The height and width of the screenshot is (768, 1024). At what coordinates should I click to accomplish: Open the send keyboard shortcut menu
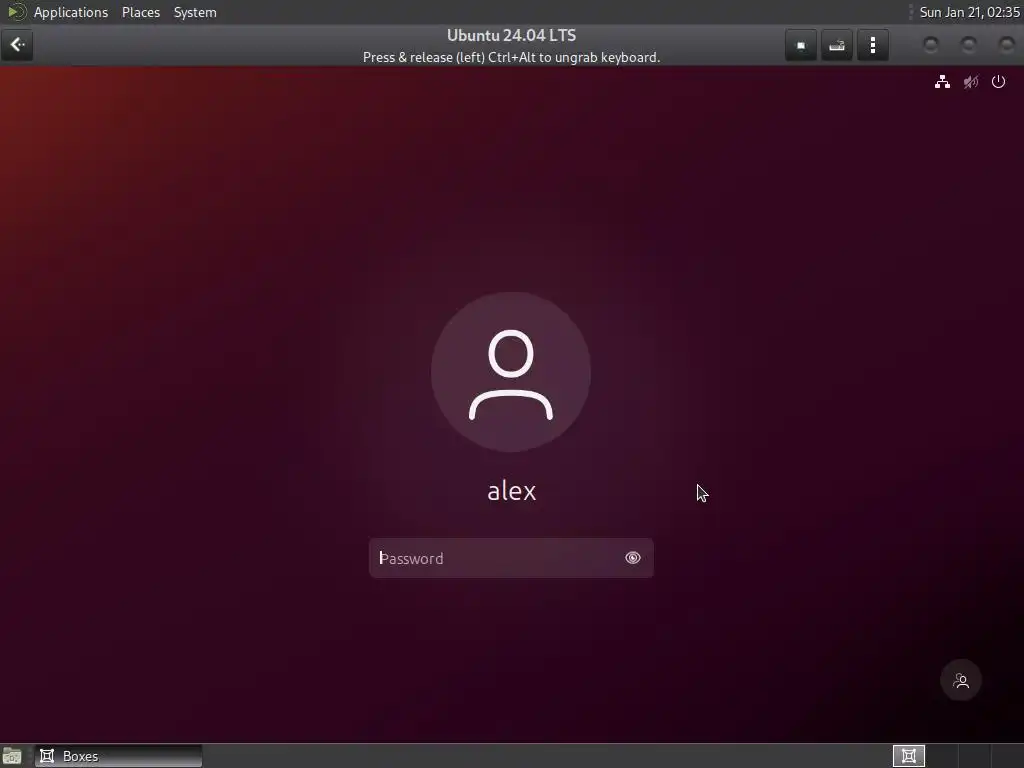837,45
